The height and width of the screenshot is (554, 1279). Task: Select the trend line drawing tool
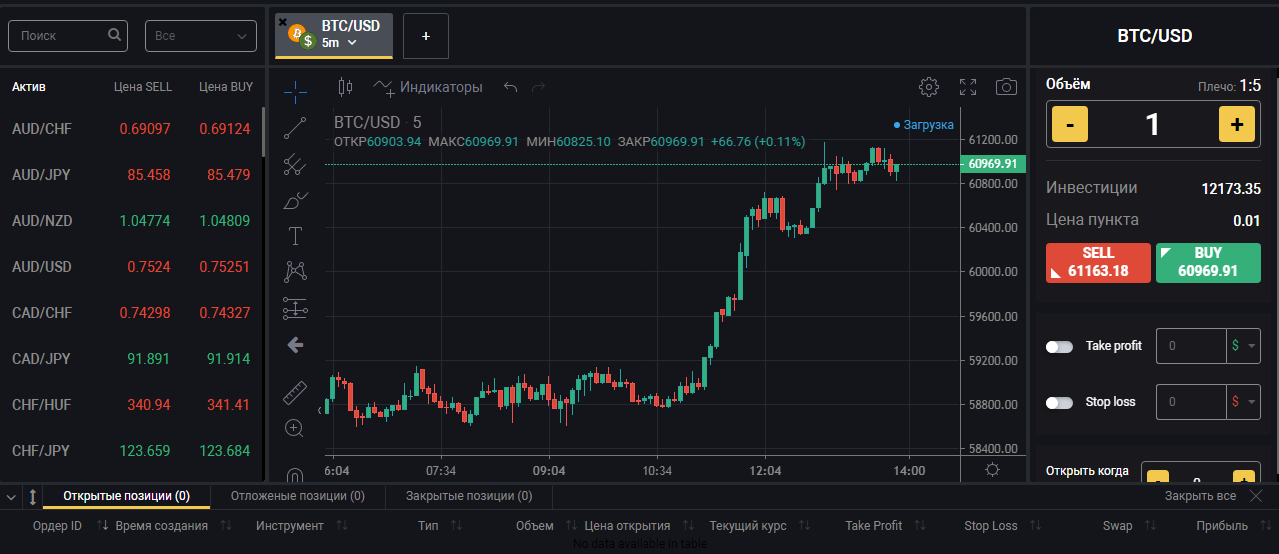click(295, 128)
